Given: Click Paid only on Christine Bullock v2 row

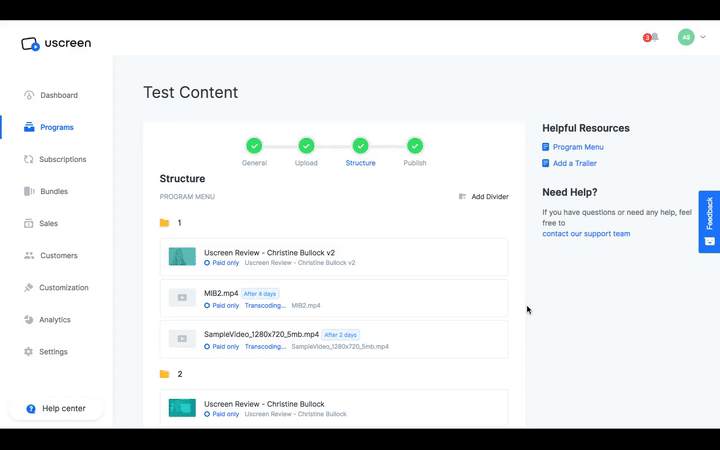Looking at the screenshot, I should coord(222,263).
